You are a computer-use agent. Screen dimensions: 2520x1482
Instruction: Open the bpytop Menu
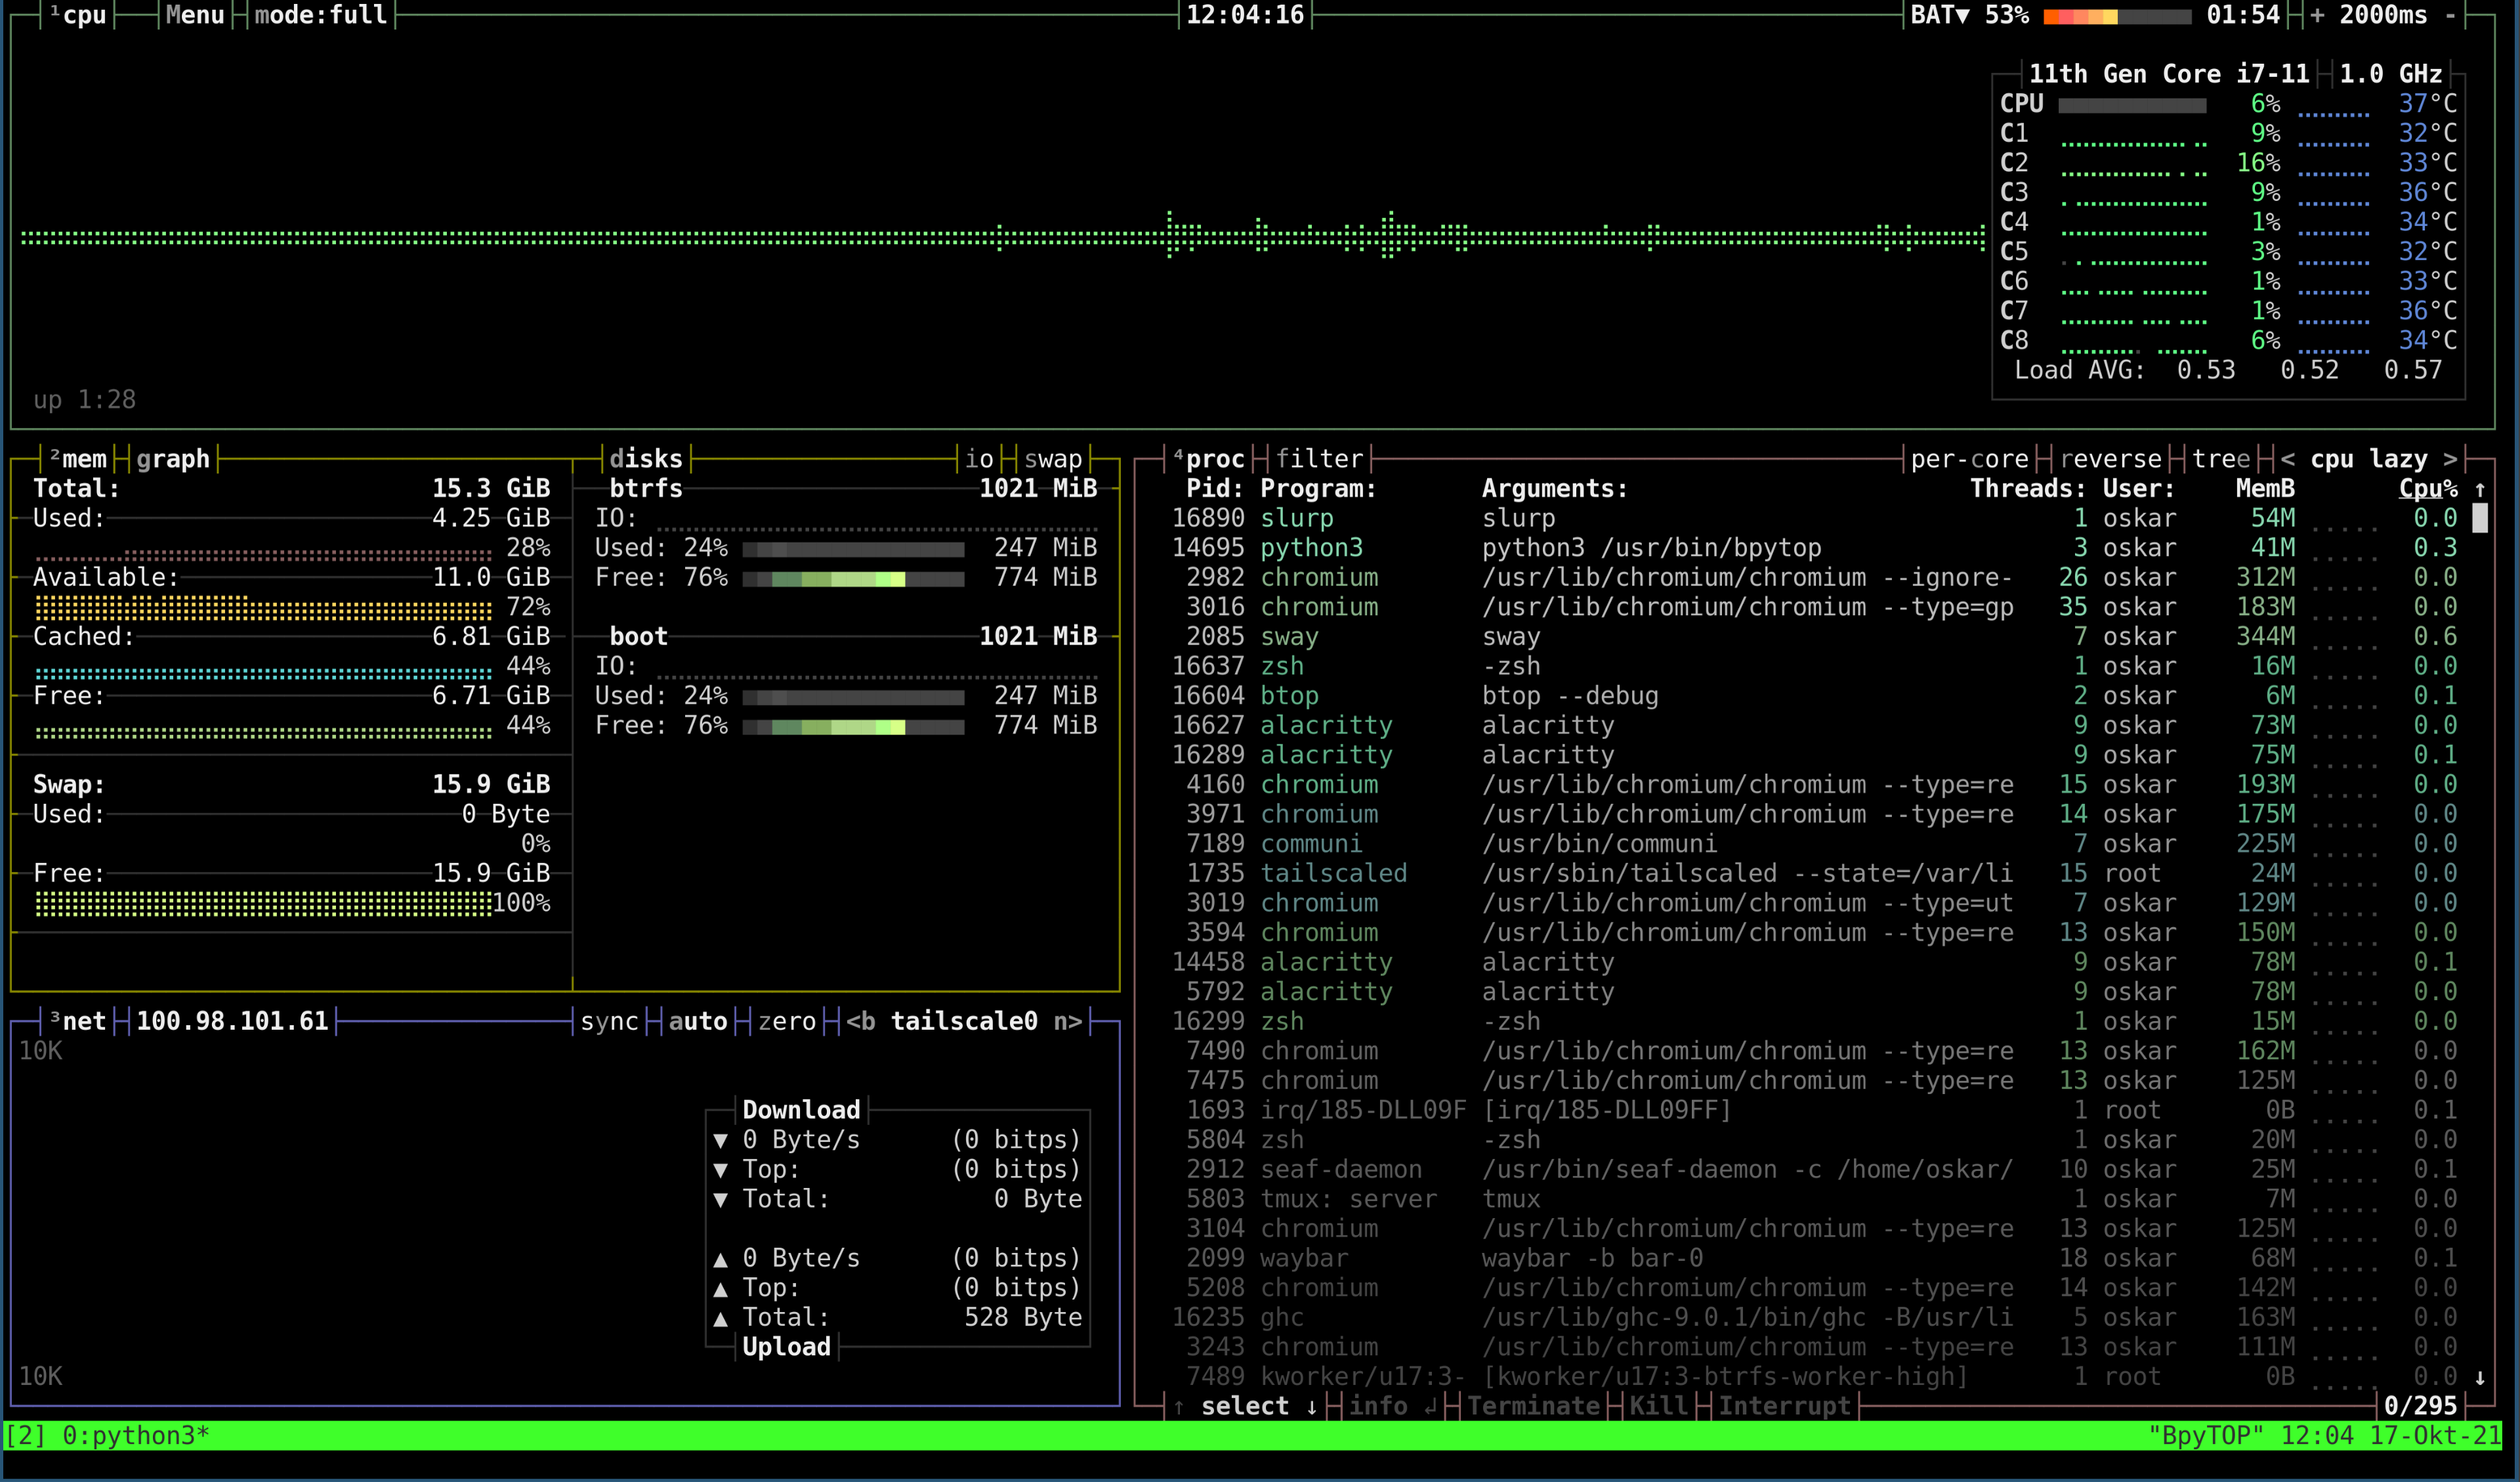(x=195, y=15)
